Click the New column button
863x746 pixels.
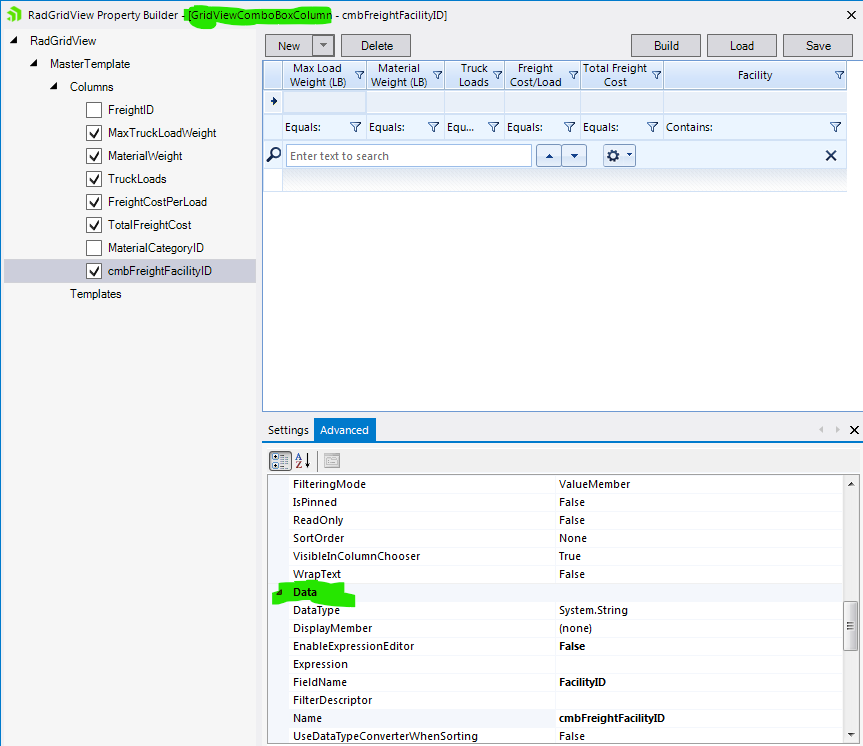(289, 46)
